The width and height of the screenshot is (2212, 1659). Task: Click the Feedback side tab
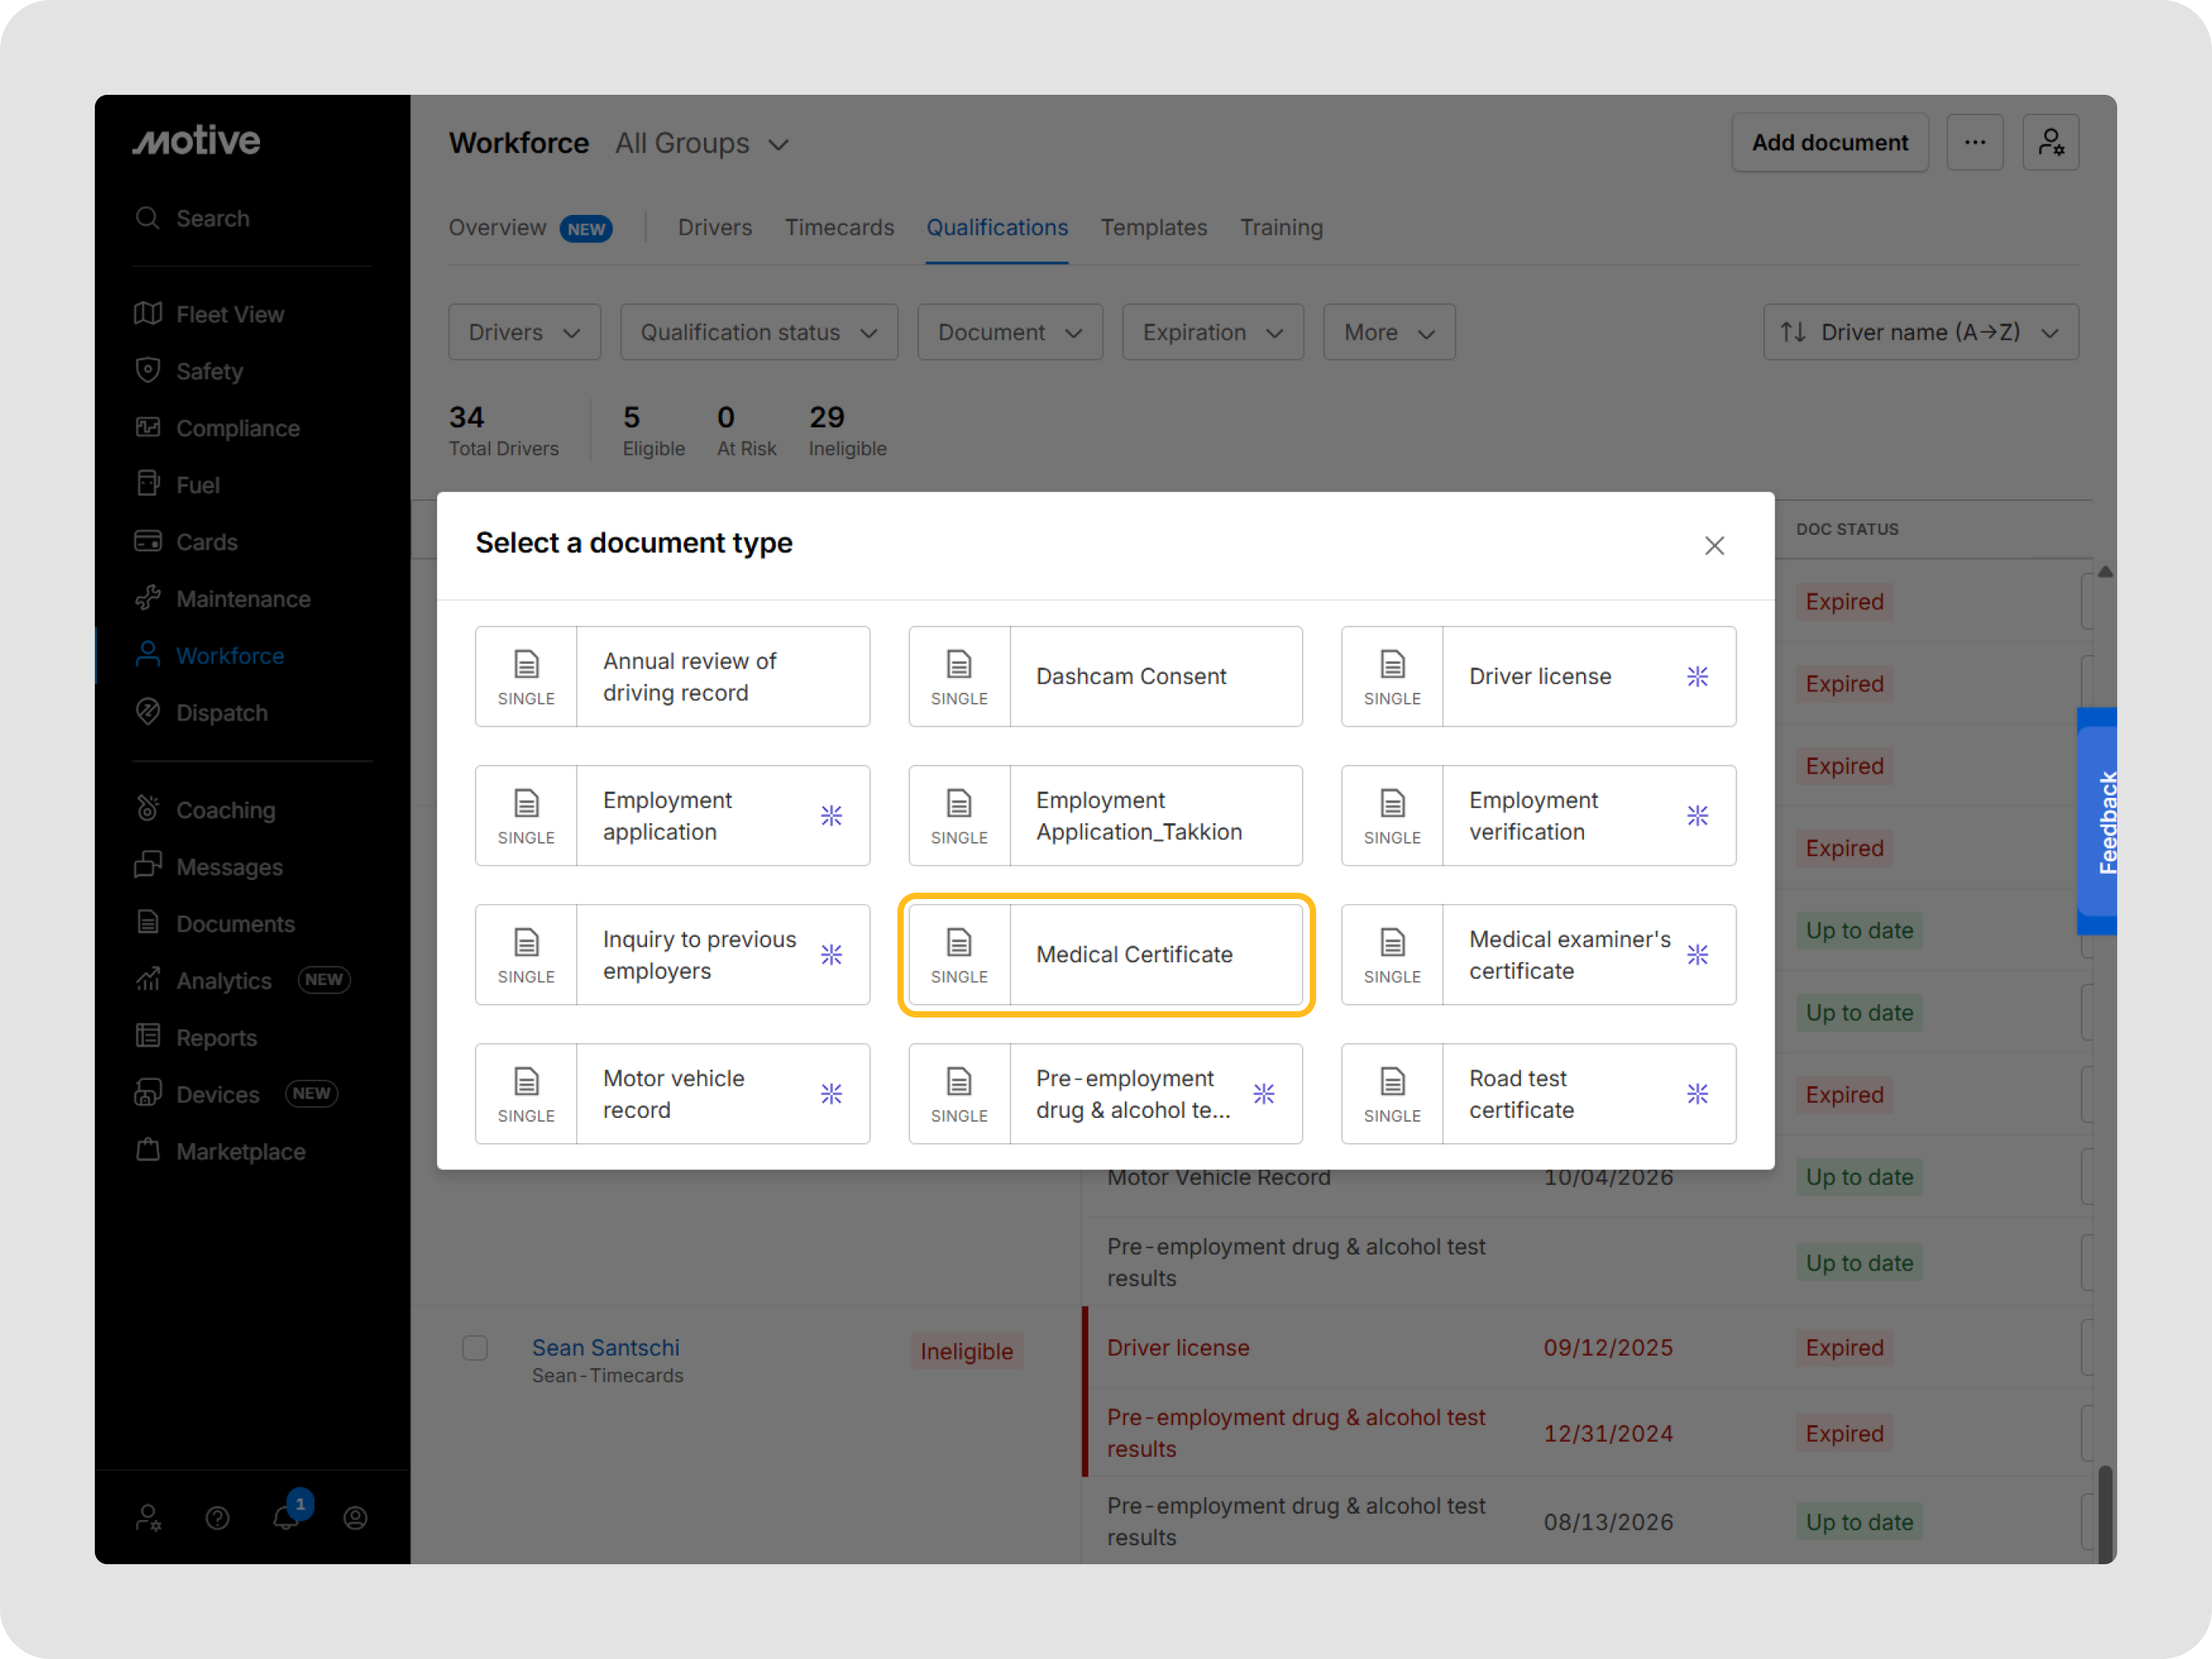tap(2098, 822)
